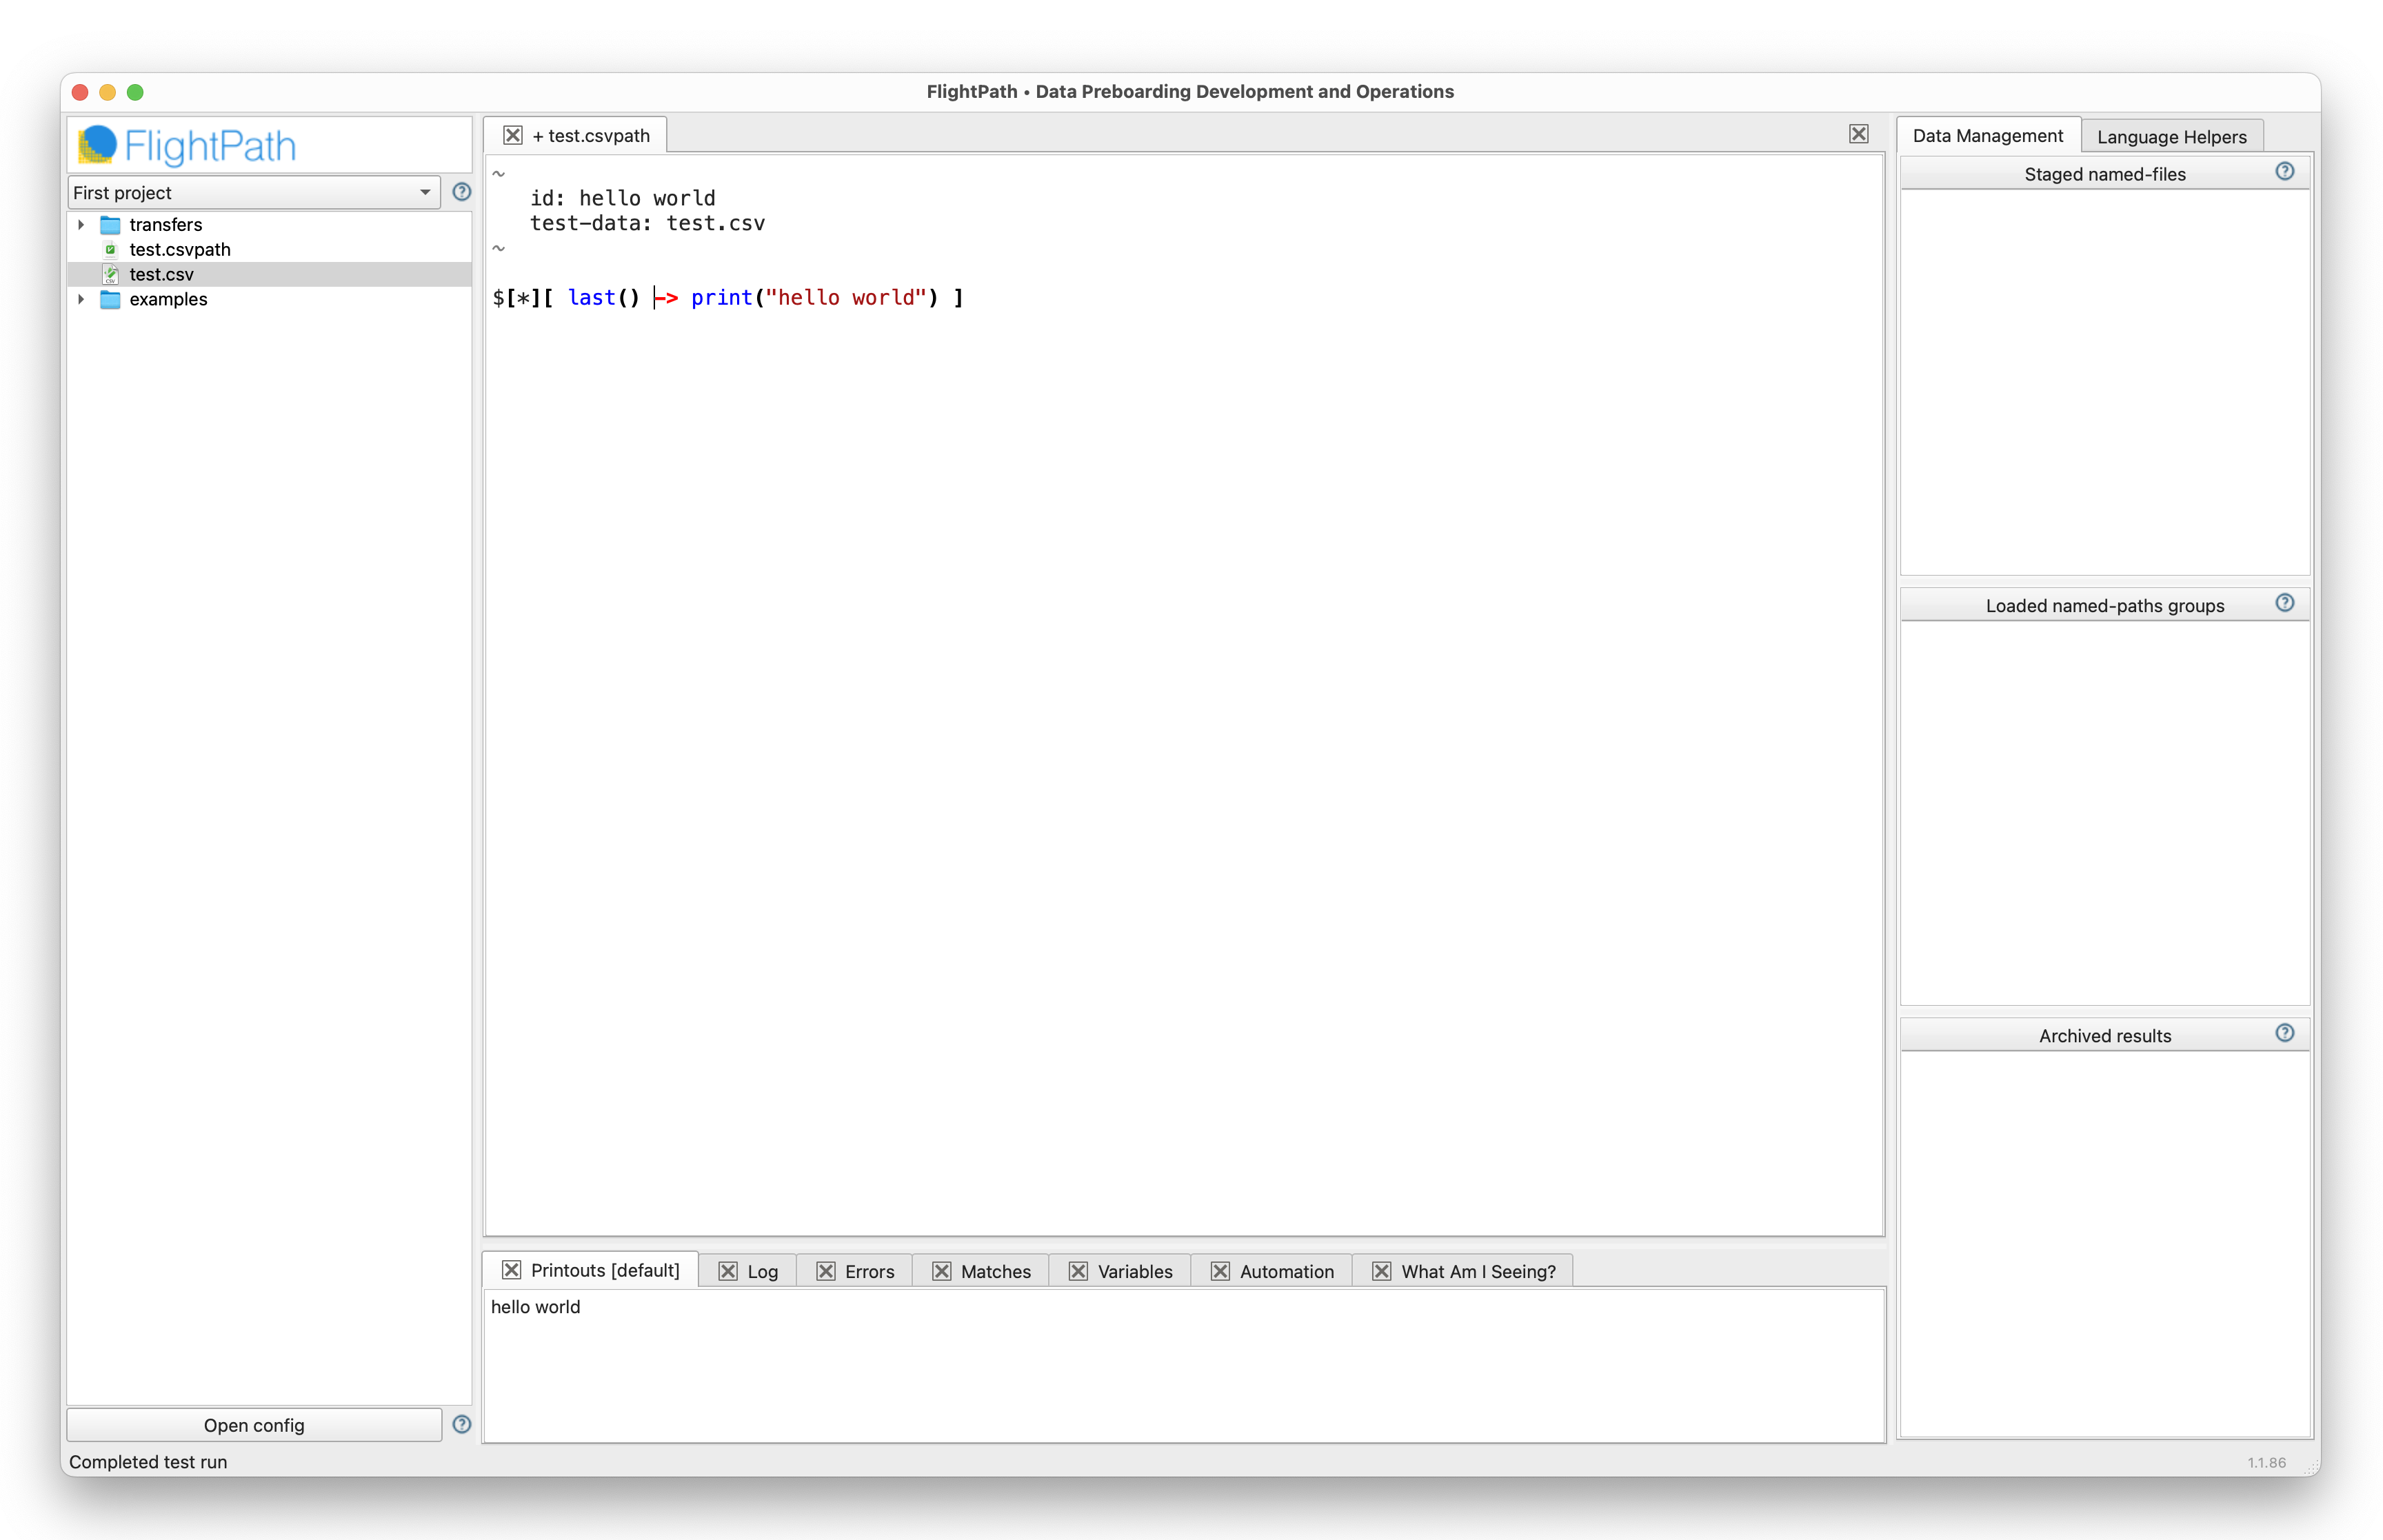Image resolution: width=2383 pixels, height=1540 pixels.
Task: Close the Errors tab via its X
Action: (x=825, y=1271)
